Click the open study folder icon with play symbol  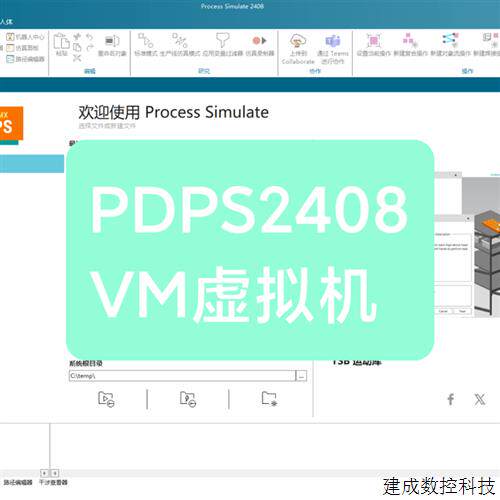(x=106, y=399)
